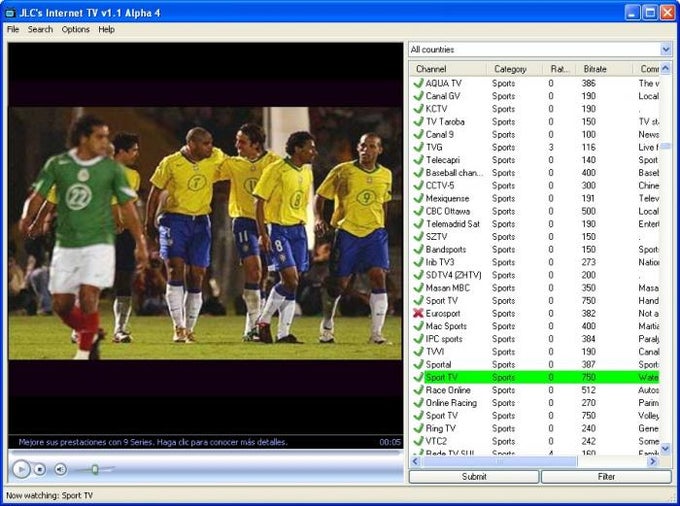Sort by the Category column header

coord(514,69)
